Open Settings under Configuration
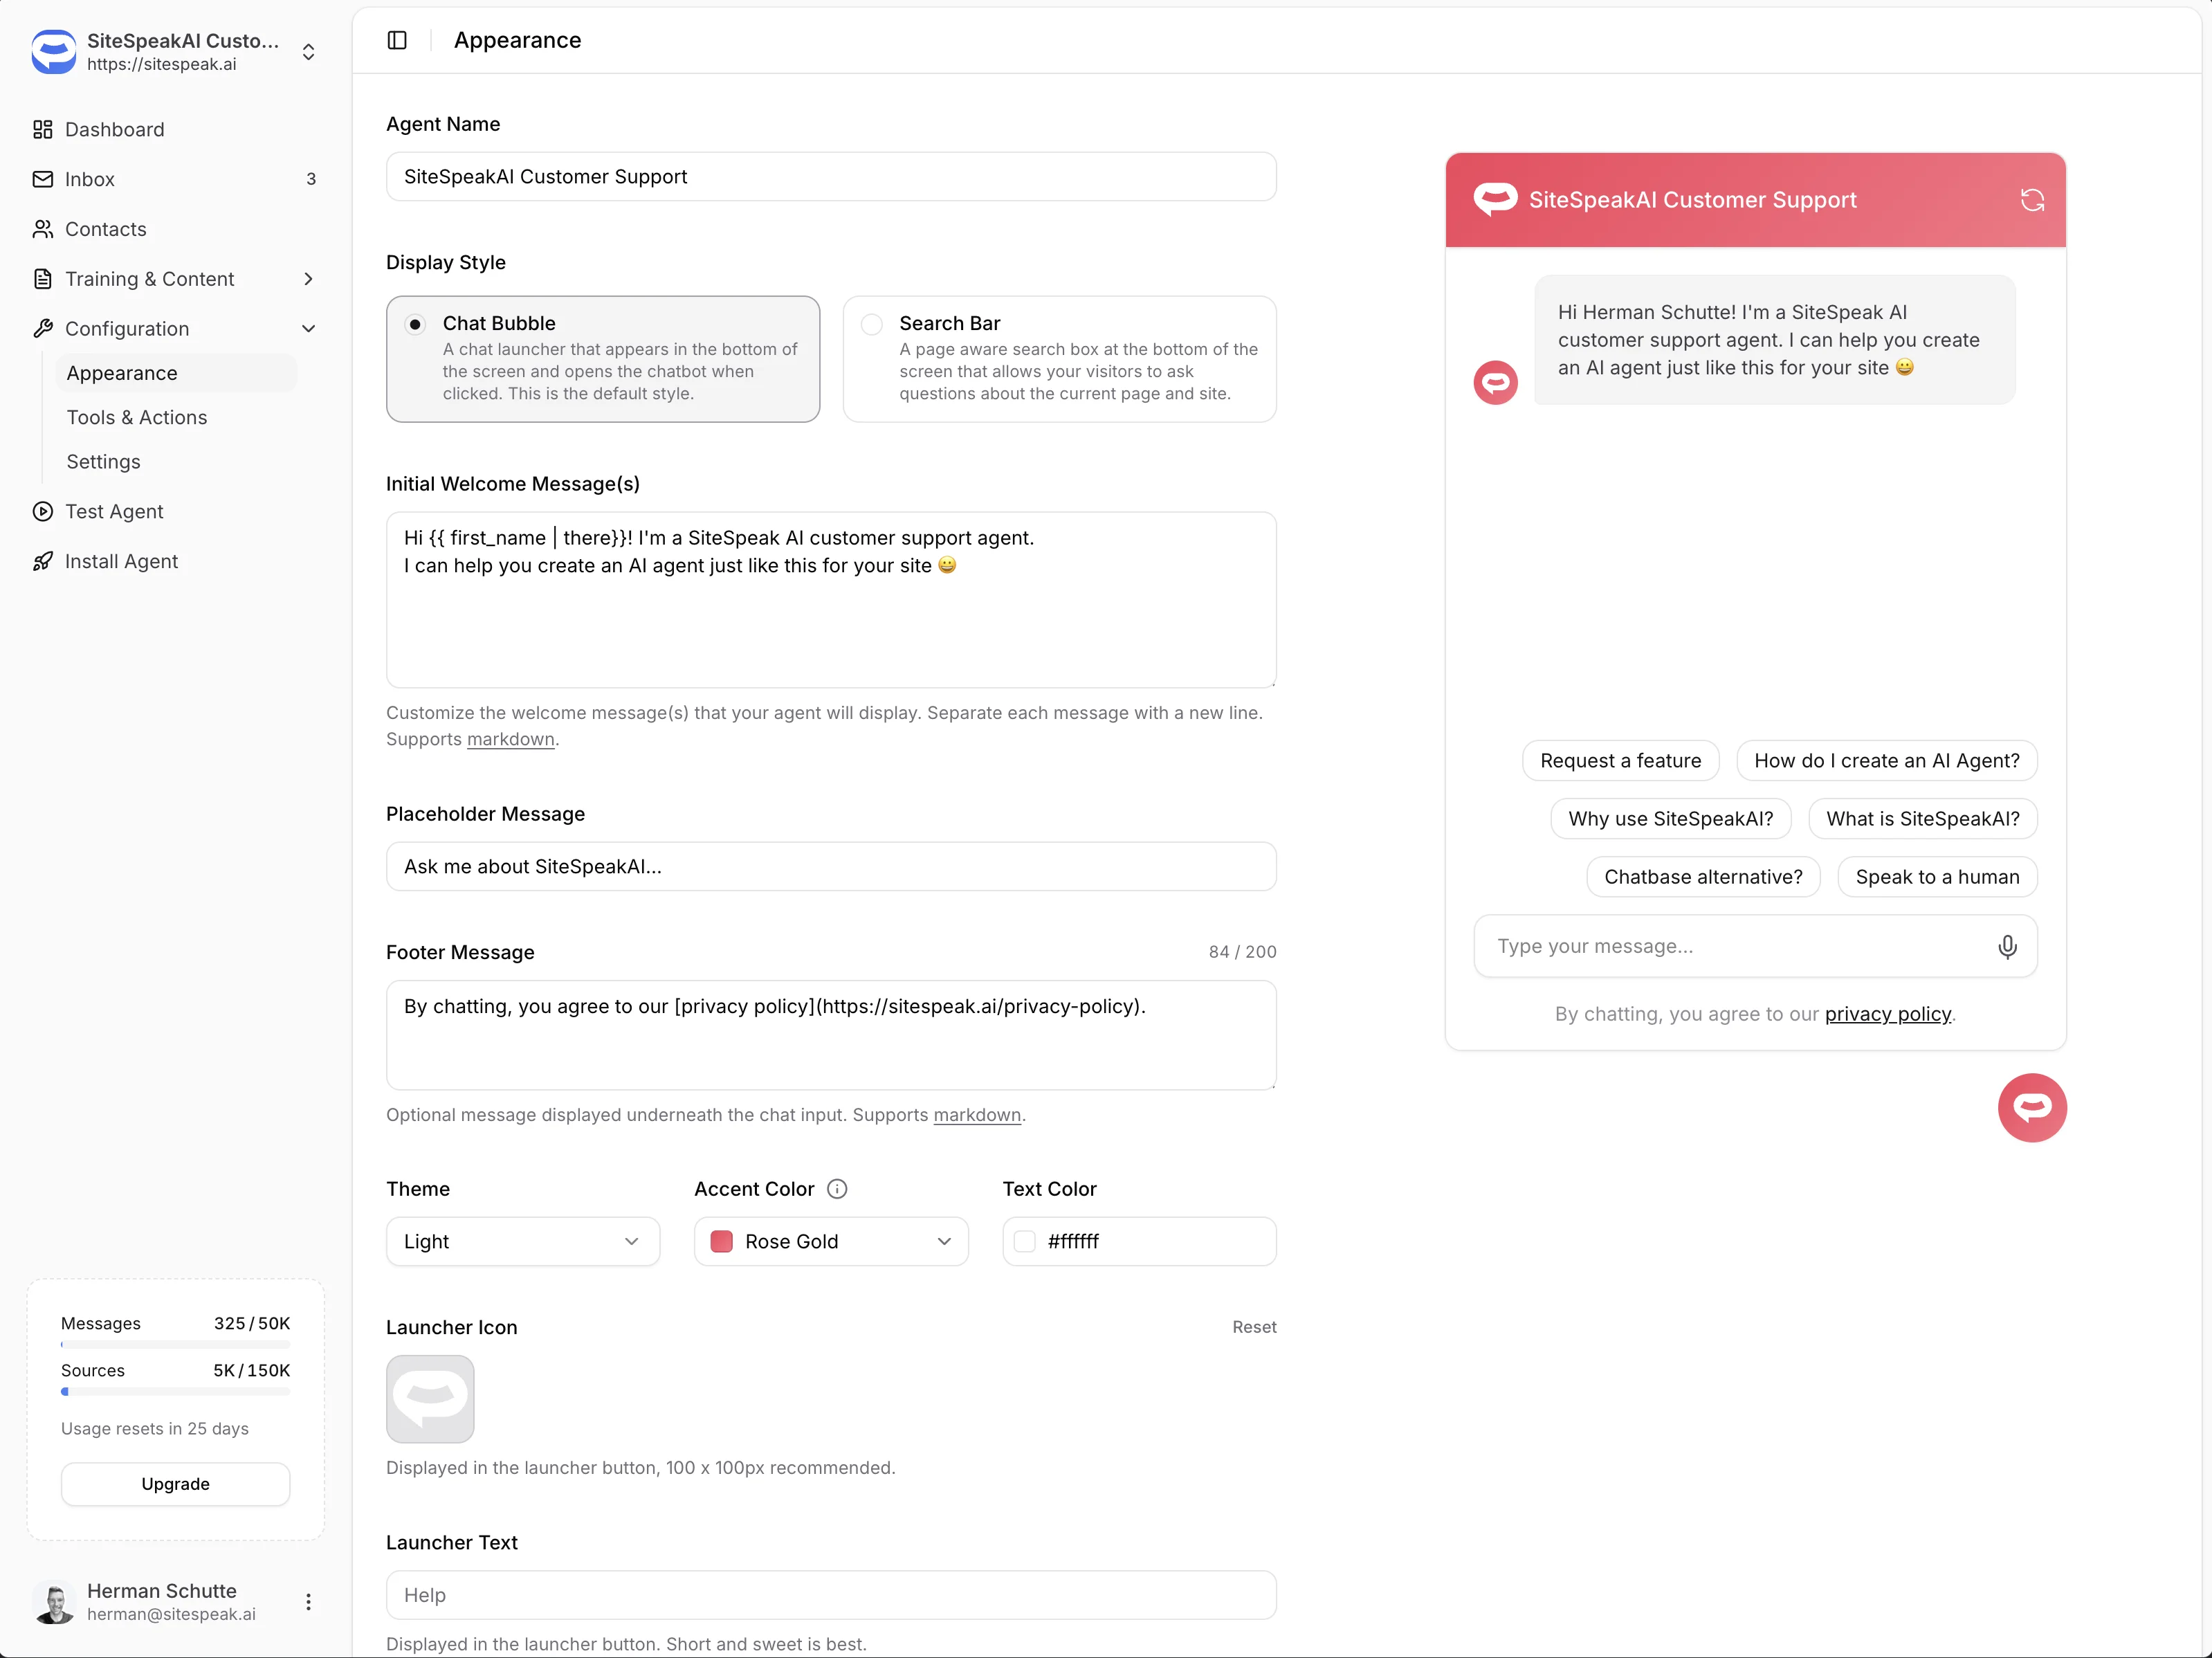Screen dimensions: 2212x1658 pyautogui.click(x=103, y=461)
